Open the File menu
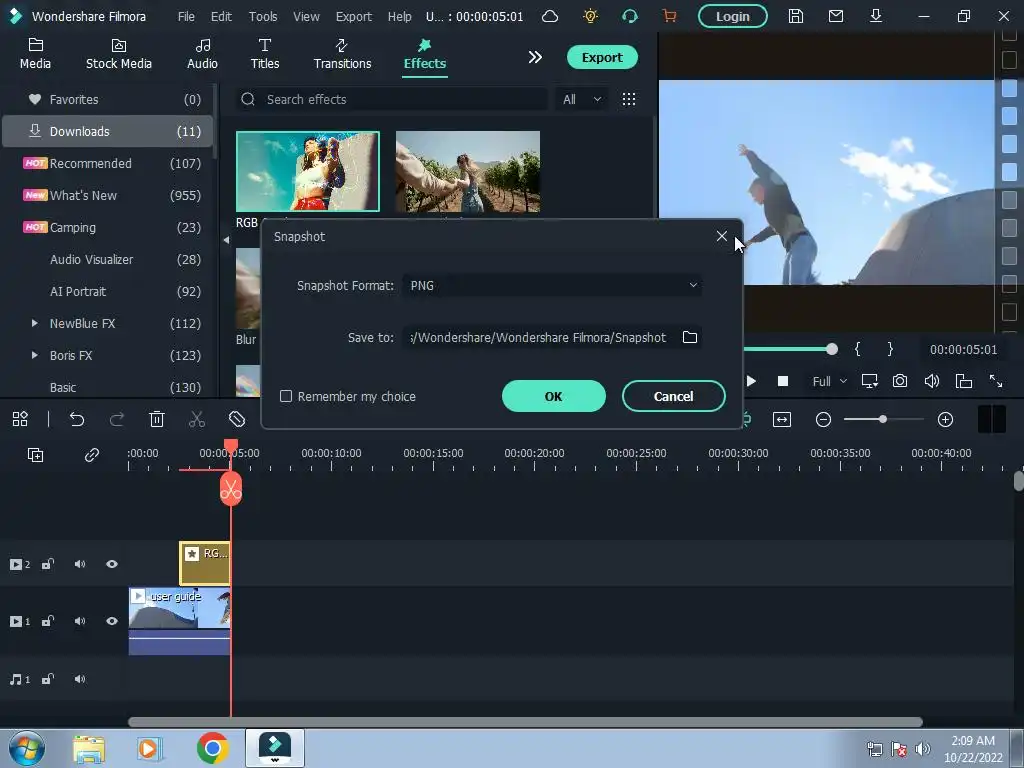 pos(186,16)
